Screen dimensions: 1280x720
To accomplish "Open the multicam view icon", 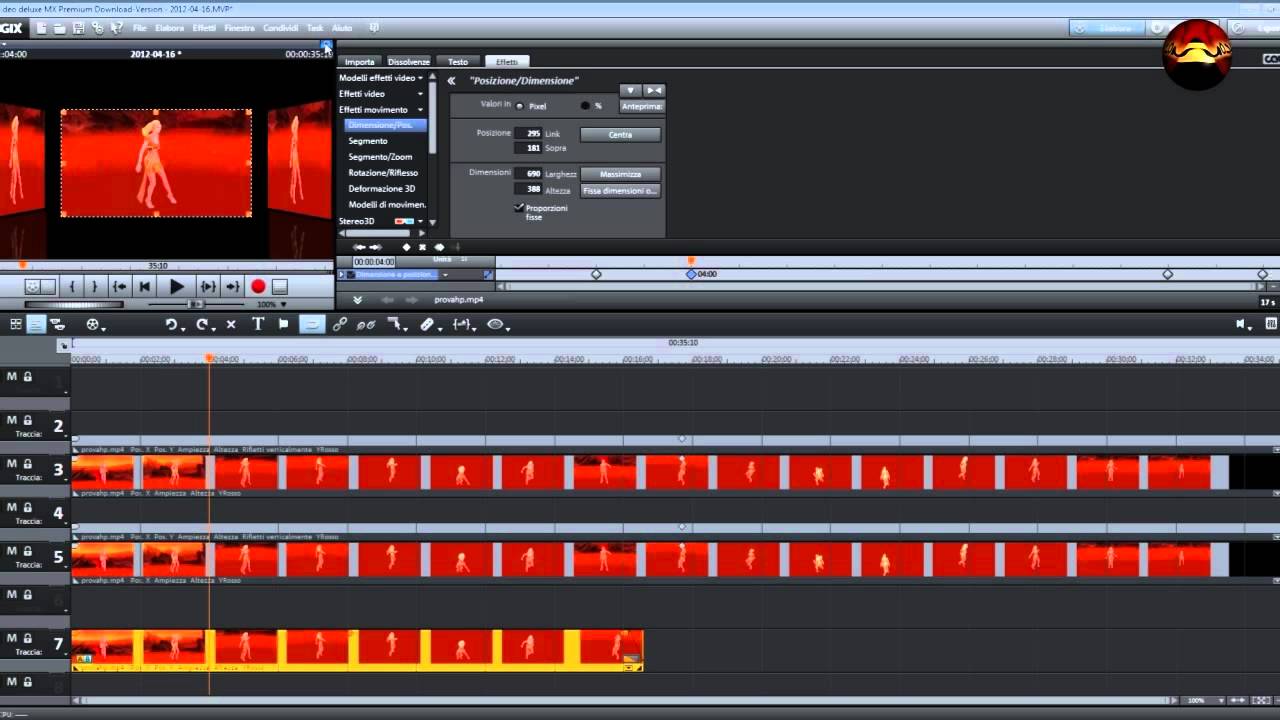I will 57,324.
